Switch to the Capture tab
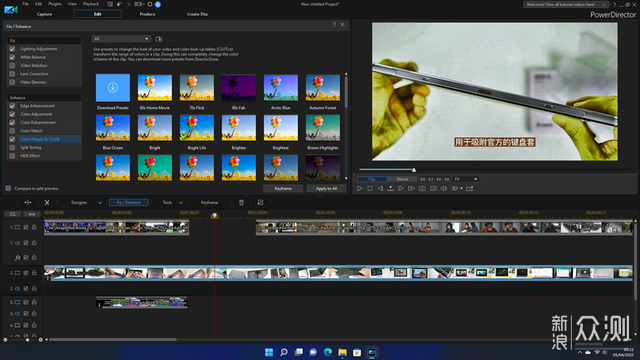The height and width of the screenshot is (360, 640). 44,14
